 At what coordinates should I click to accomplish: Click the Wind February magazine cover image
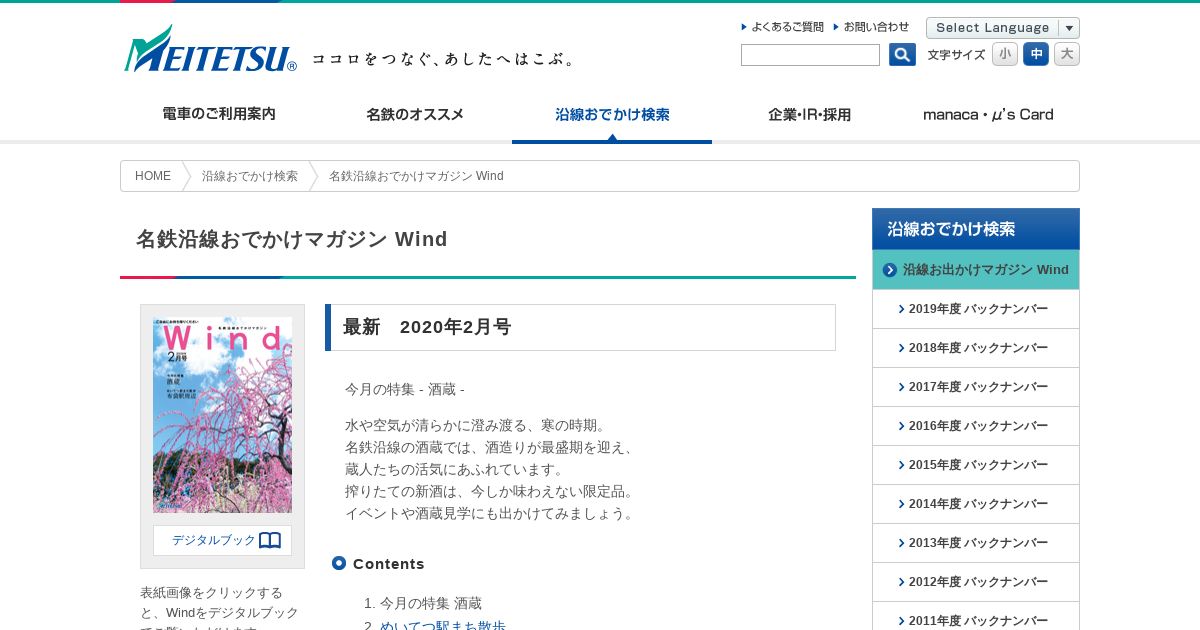point(222,415)
